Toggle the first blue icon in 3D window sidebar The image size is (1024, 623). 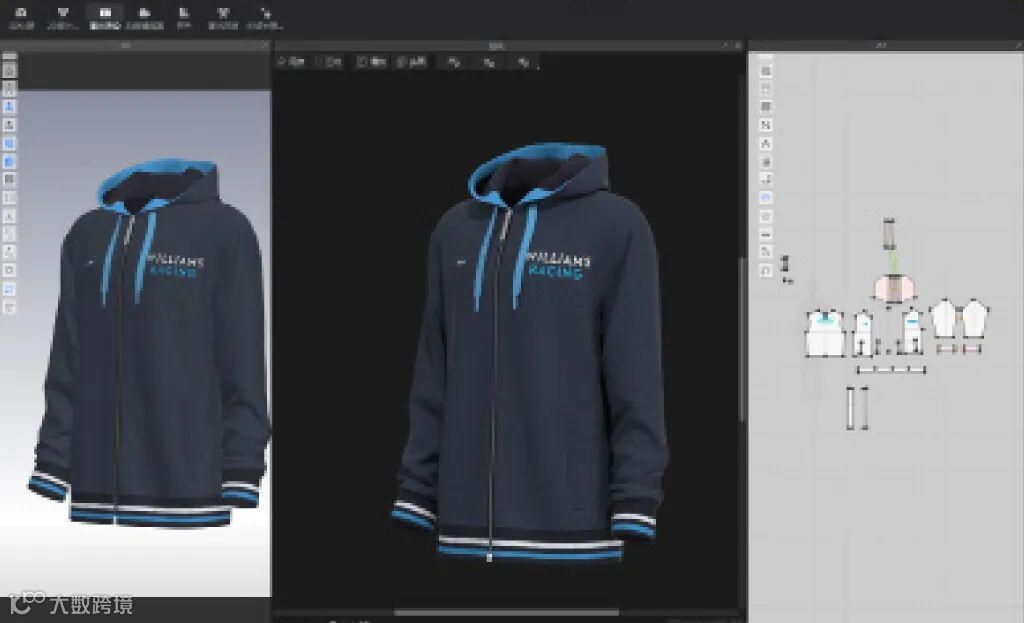click(x=9, y=106)
